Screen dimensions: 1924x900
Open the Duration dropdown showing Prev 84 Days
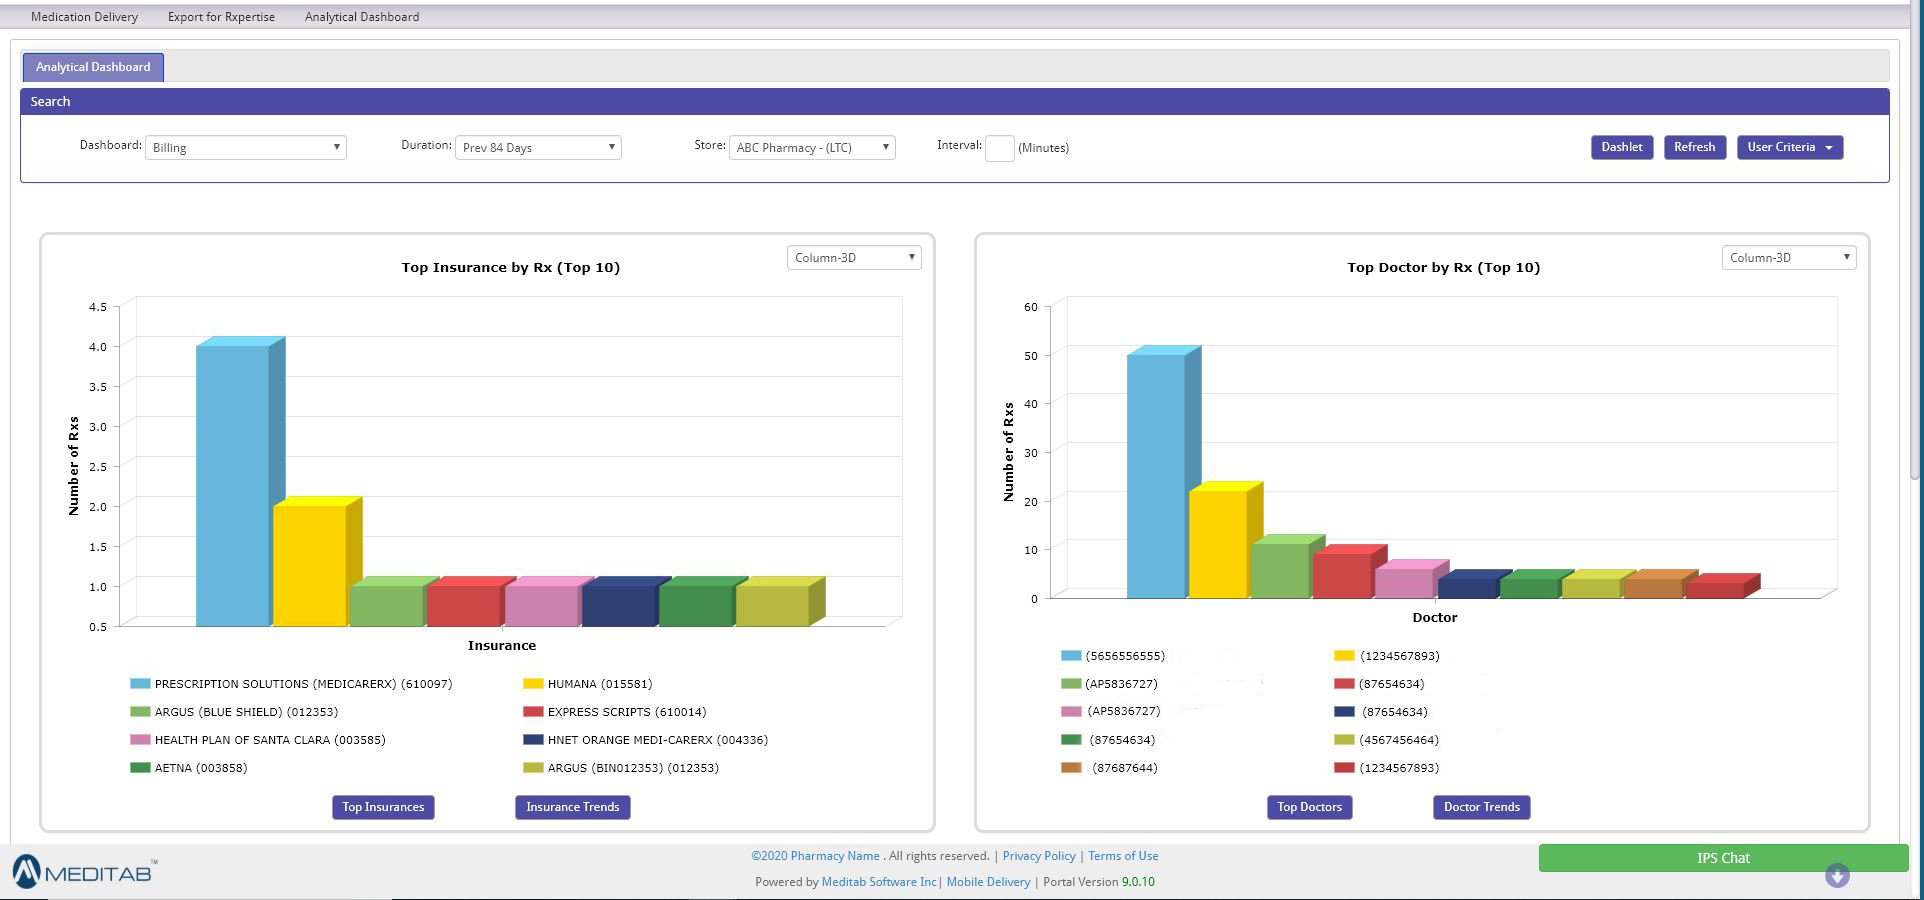click(x=538, y=148)
